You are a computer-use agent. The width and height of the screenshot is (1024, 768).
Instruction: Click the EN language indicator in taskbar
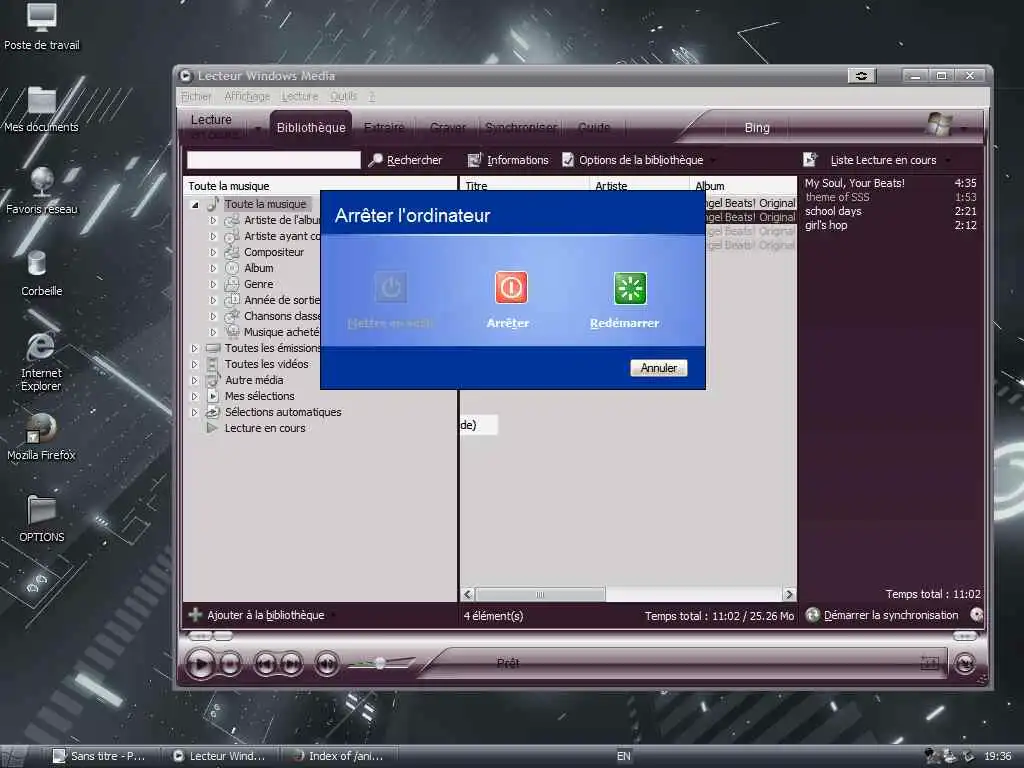click(x=624, y=756)
